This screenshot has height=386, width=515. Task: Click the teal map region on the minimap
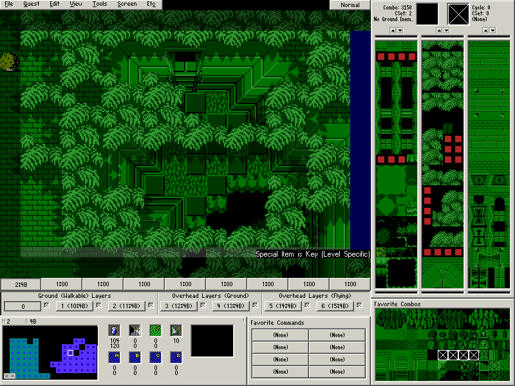click(x=23, y=357)
